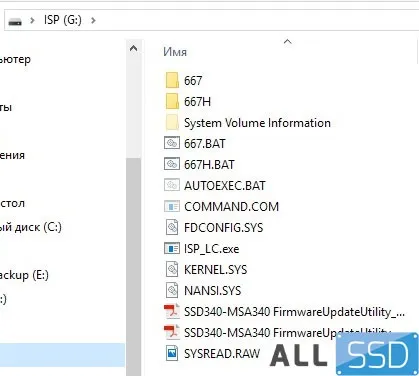Click the COMMAND.COM application icon
The width and height of the screenshot is (419, 376).
(172, 207)
